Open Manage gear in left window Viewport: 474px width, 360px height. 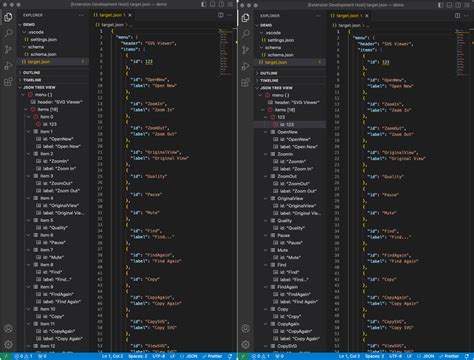point(8,345)
